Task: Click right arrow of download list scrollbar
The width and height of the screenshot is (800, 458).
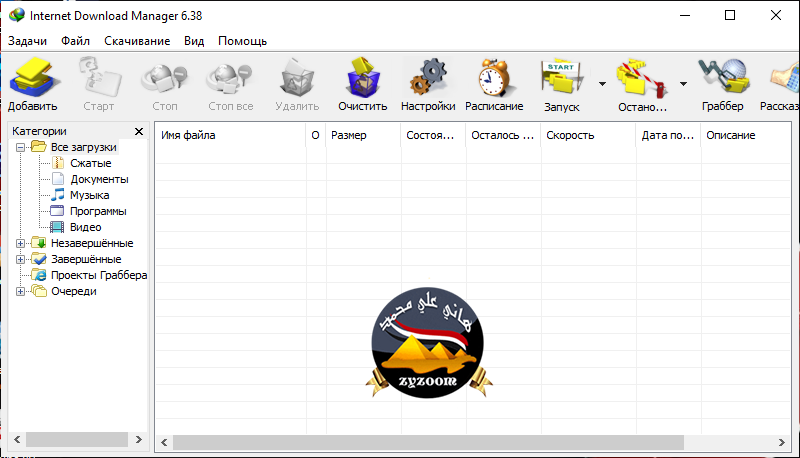Action: 782,442
